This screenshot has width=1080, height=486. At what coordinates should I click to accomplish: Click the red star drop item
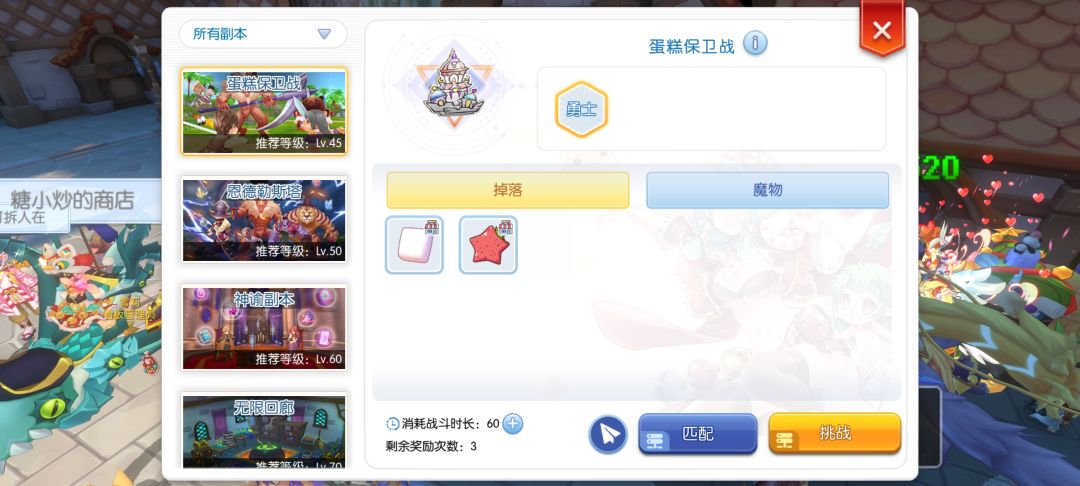pos(488,245)
